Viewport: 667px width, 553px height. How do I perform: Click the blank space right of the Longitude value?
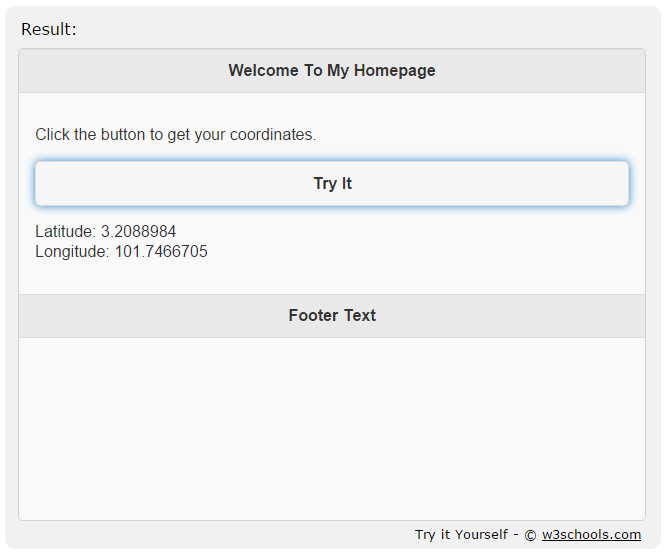point(425,251)
